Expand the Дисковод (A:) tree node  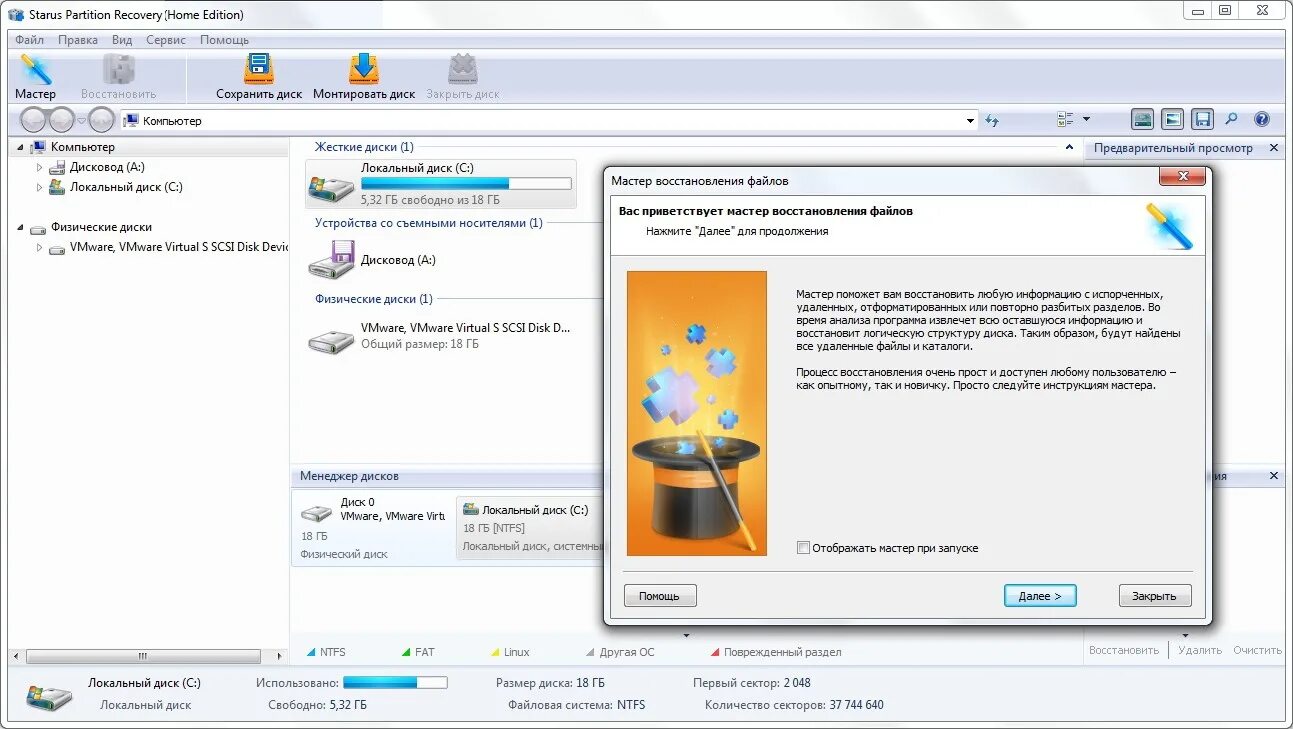coord(40,167)
